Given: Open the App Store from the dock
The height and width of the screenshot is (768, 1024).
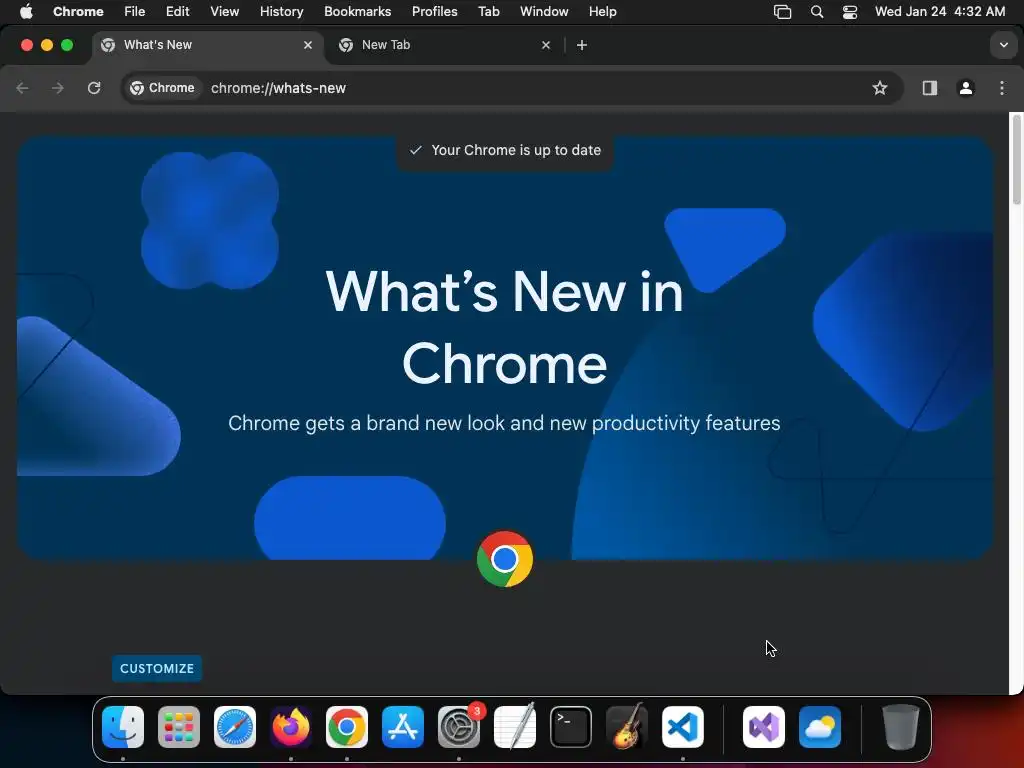Looking at the screenshot, I should [x=403, y=727].
